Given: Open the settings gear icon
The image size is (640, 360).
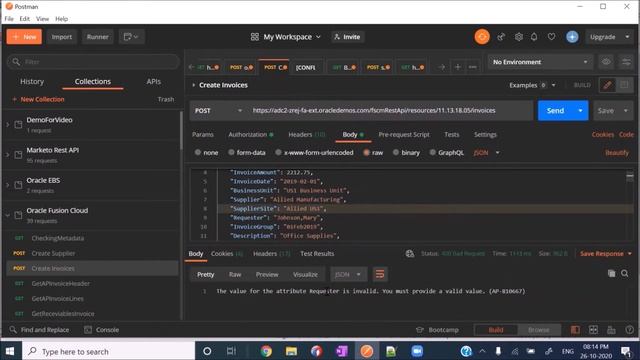Looking at the screenshot, I should coord(518,37).
